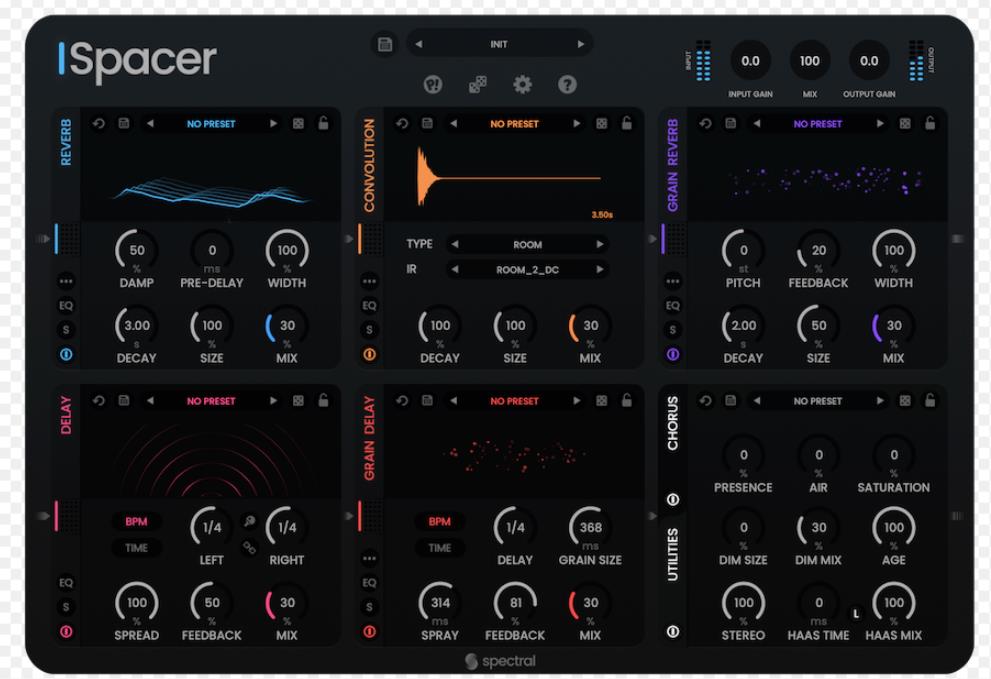This screenshot has height=679, width=991.
Task: Reset the Reverb module
Action: tap(99, 123)
